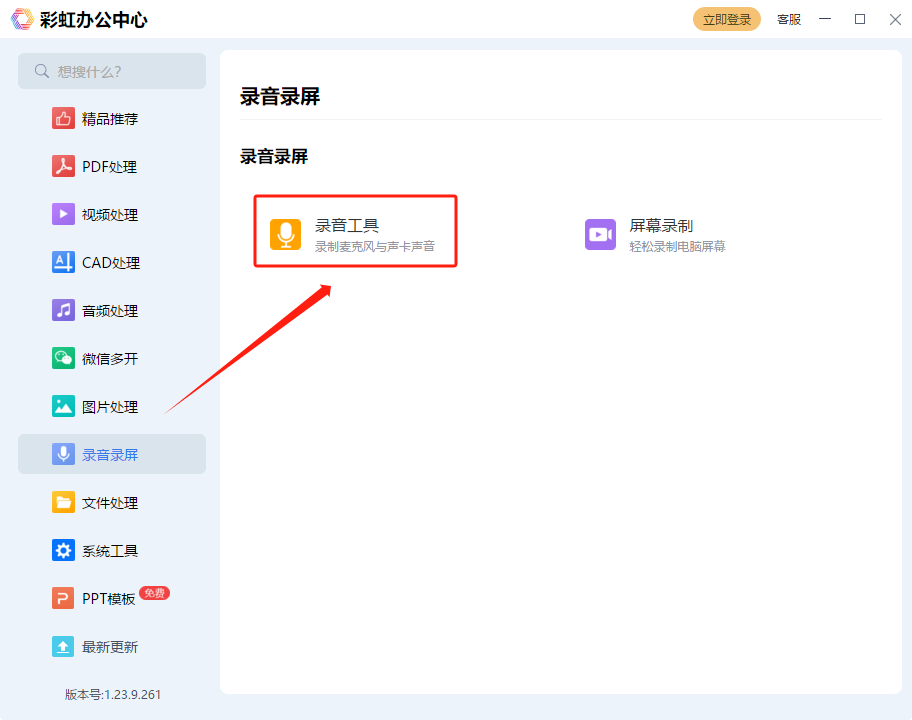
Task: Click the magnifier icon in search box
Action: [41, 71]
